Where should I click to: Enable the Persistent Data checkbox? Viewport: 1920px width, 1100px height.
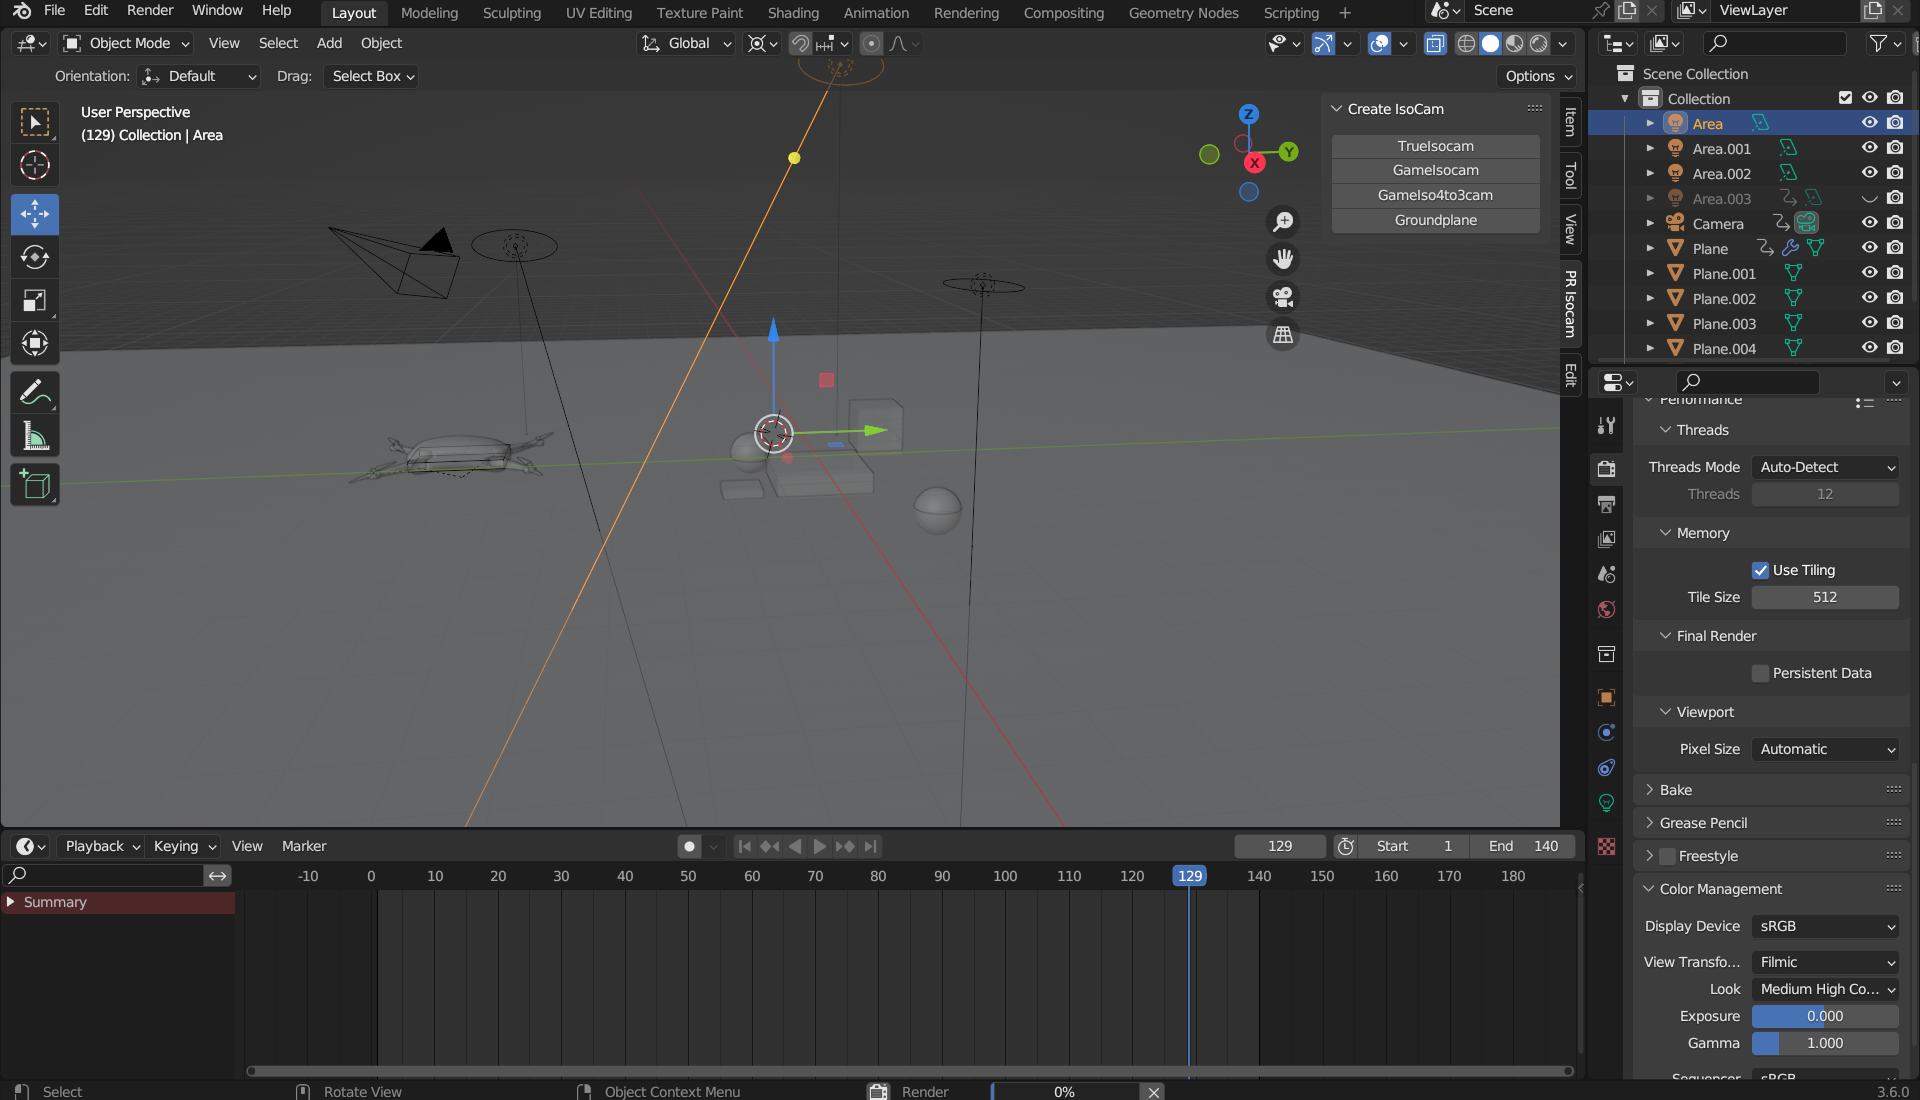pyautogui.click(x=1761, y=673)
